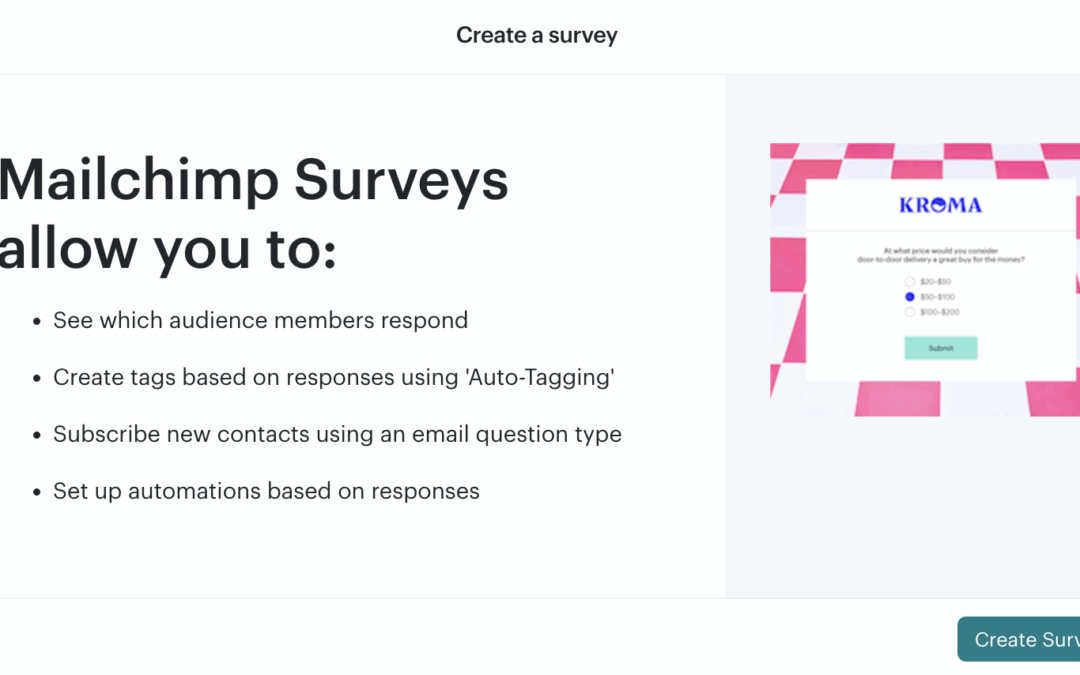The image size is (1080, 675).
Task: Click "See which audience members respond" bullet
Action: point(260,320)
